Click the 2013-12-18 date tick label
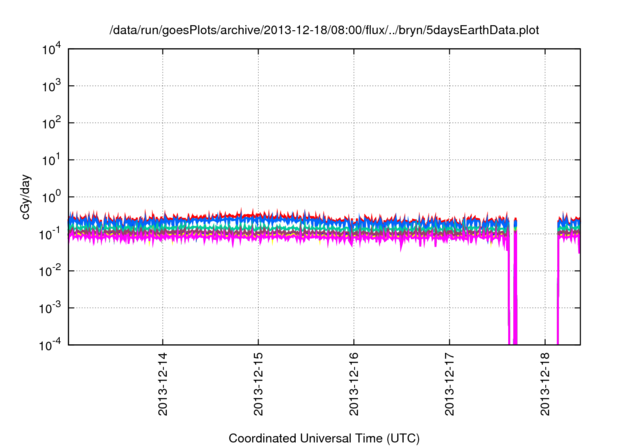640x448 pixels. 544,384
